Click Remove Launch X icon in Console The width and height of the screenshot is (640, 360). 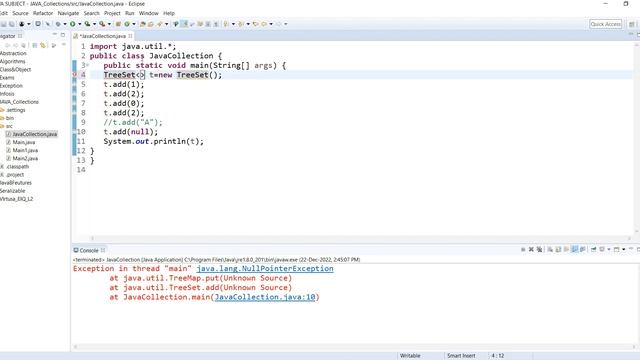coord(531,249)
